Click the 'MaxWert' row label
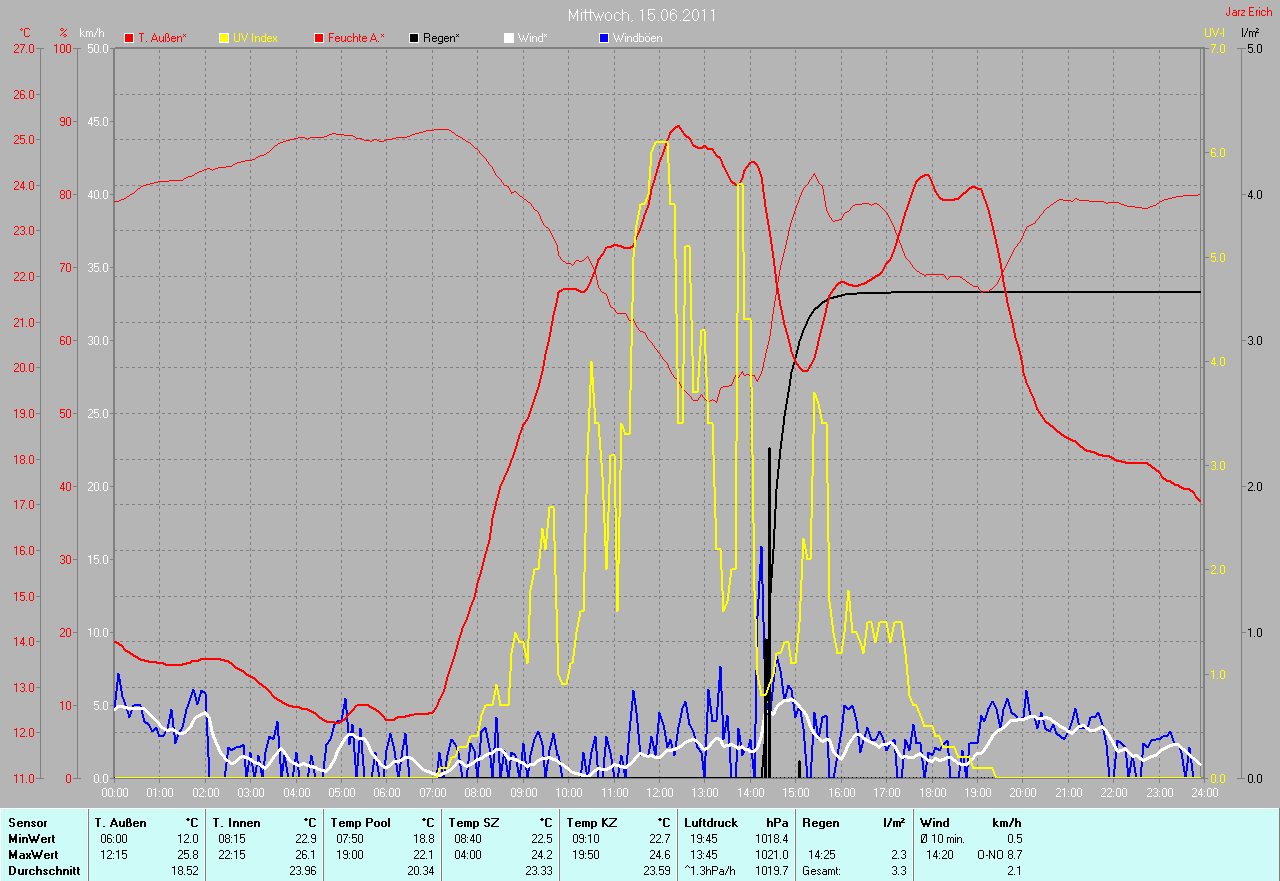 [x=33, y=855]
